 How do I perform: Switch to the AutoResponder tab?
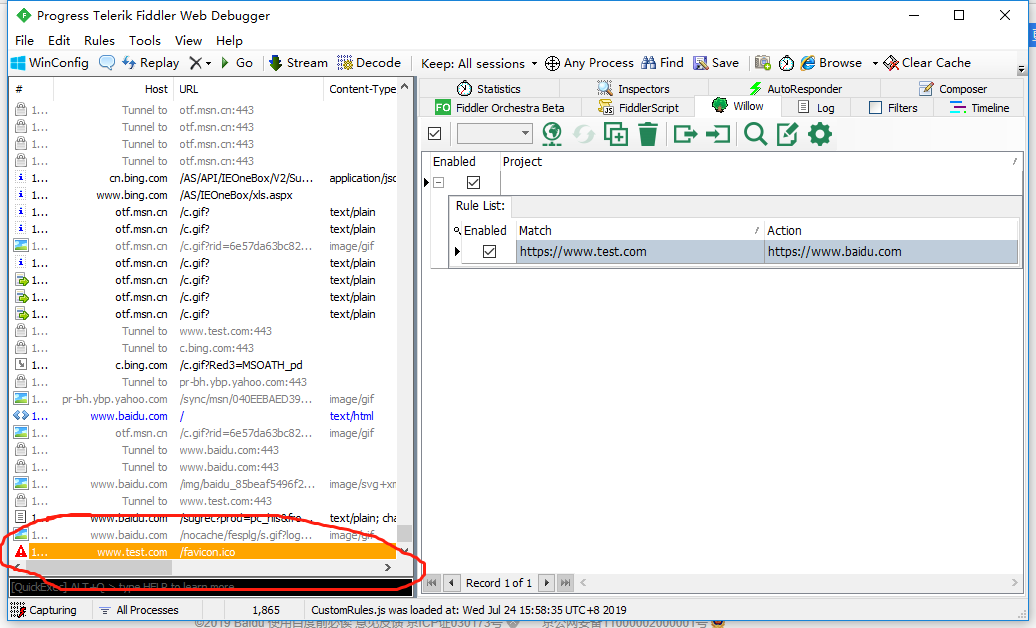(x=795, y=89)
